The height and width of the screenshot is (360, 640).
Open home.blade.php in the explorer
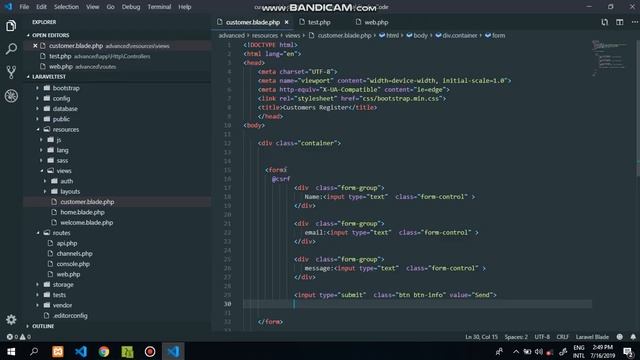82,212
